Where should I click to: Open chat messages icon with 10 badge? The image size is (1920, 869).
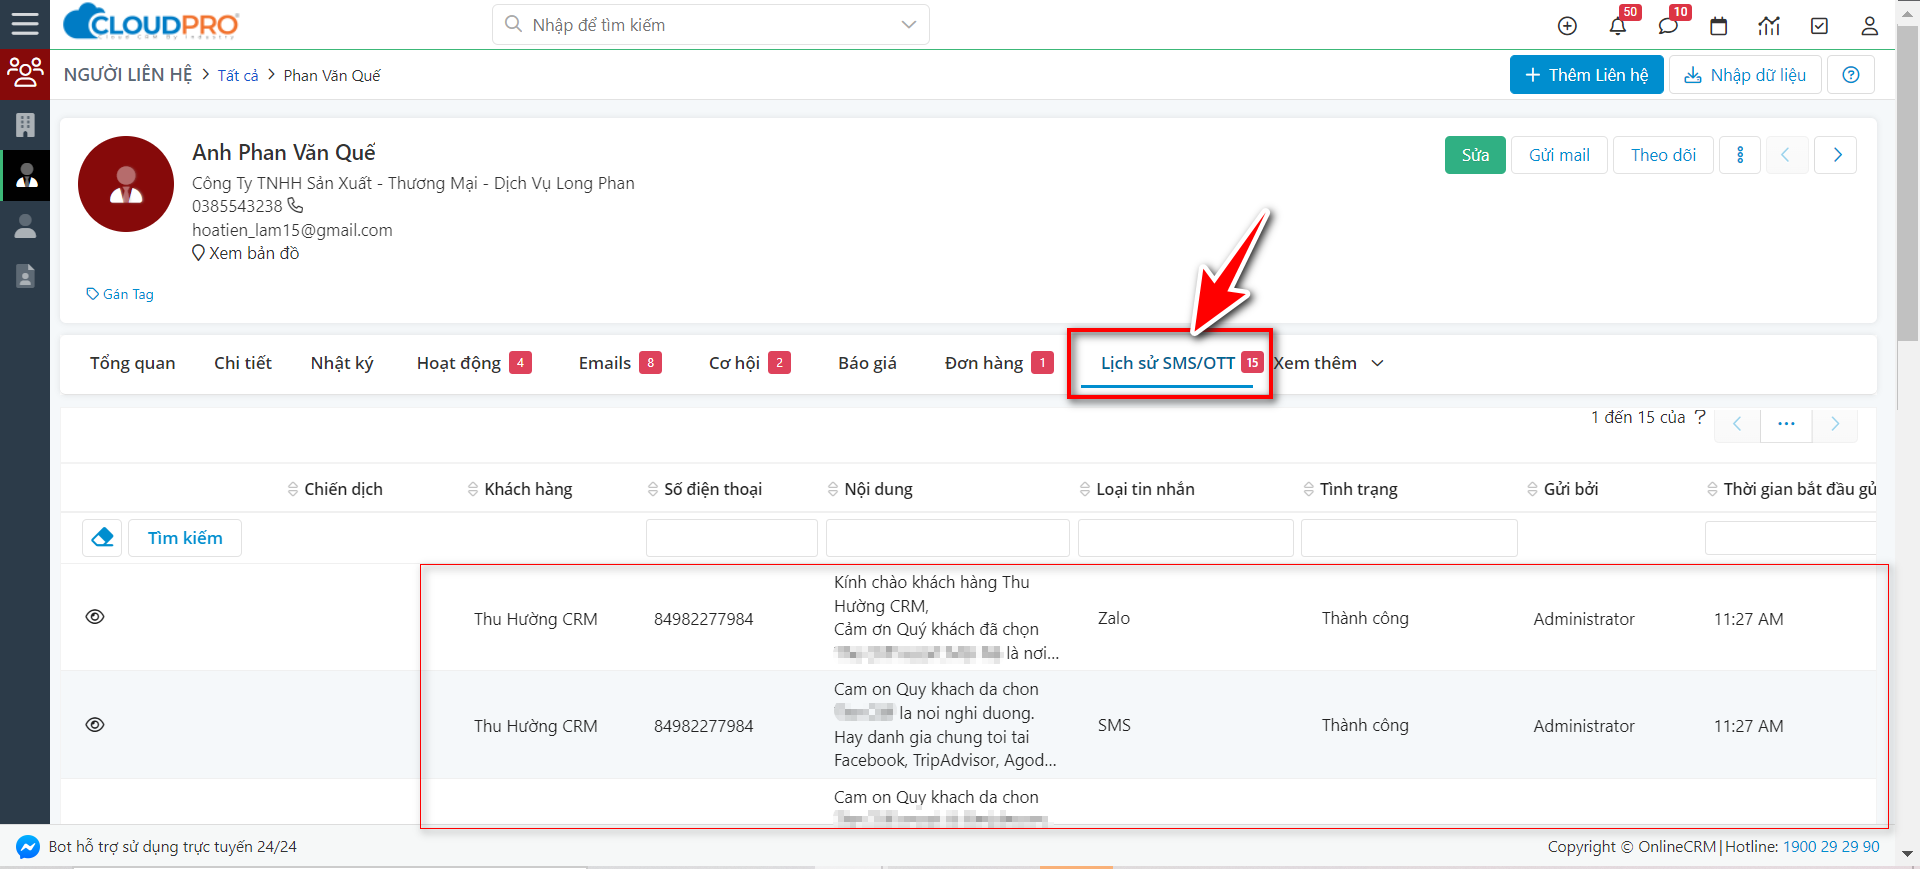[1668, 26]
